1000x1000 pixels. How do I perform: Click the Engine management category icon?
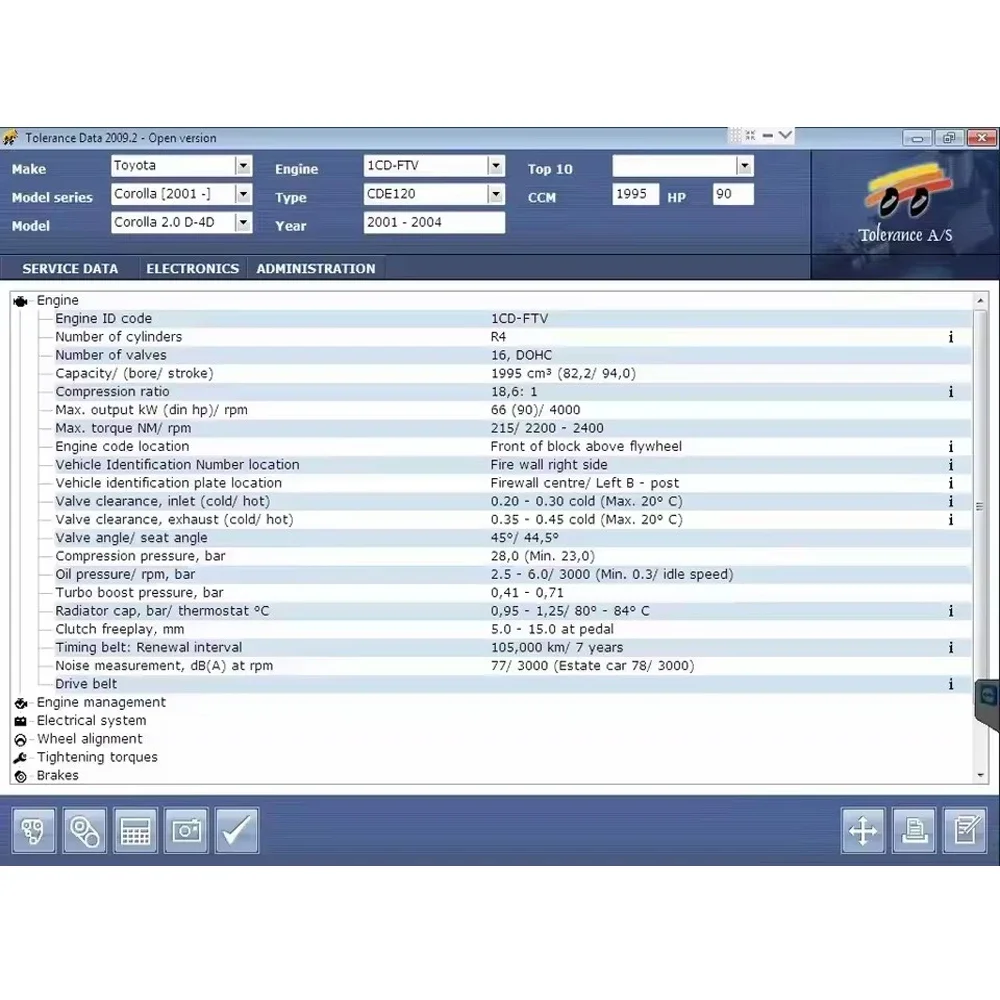[20, 703]
